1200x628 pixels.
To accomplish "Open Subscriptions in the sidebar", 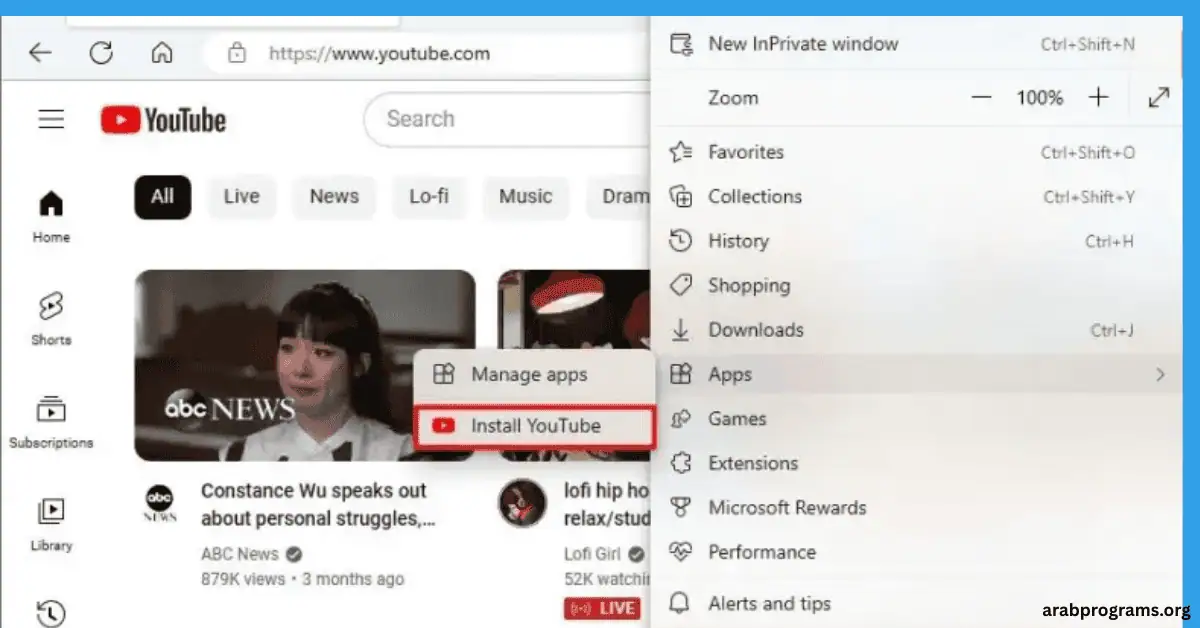I will click(51, 422).
